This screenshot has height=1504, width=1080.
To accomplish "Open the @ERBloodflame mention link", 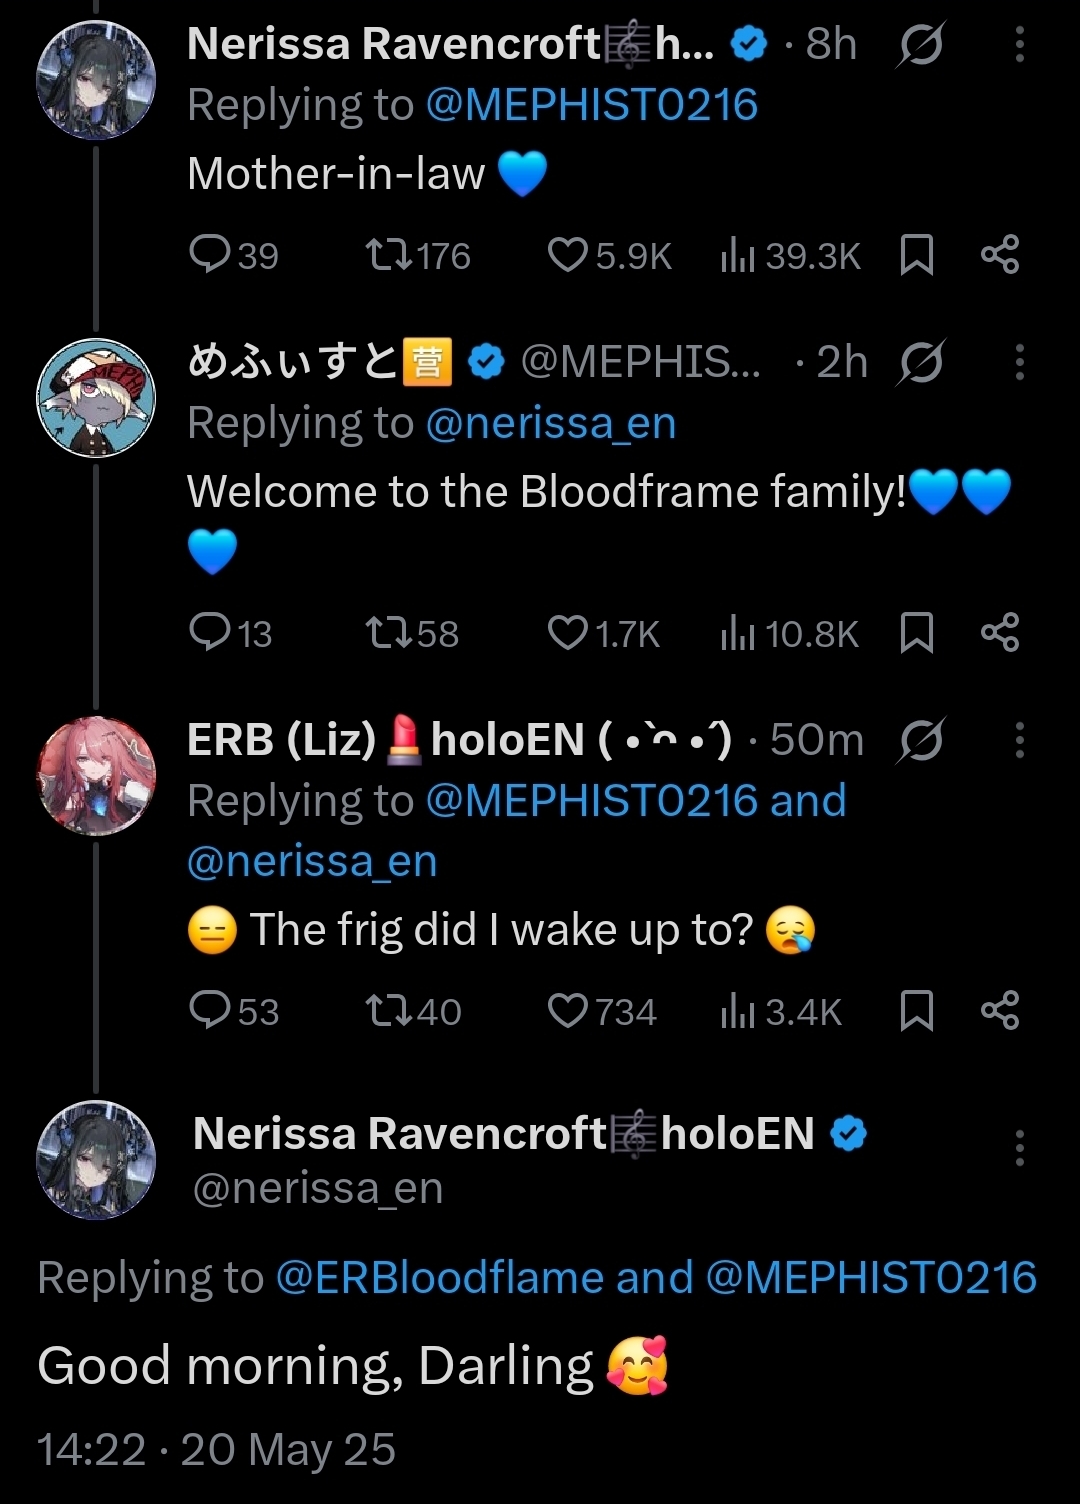I will point(439,1278).
